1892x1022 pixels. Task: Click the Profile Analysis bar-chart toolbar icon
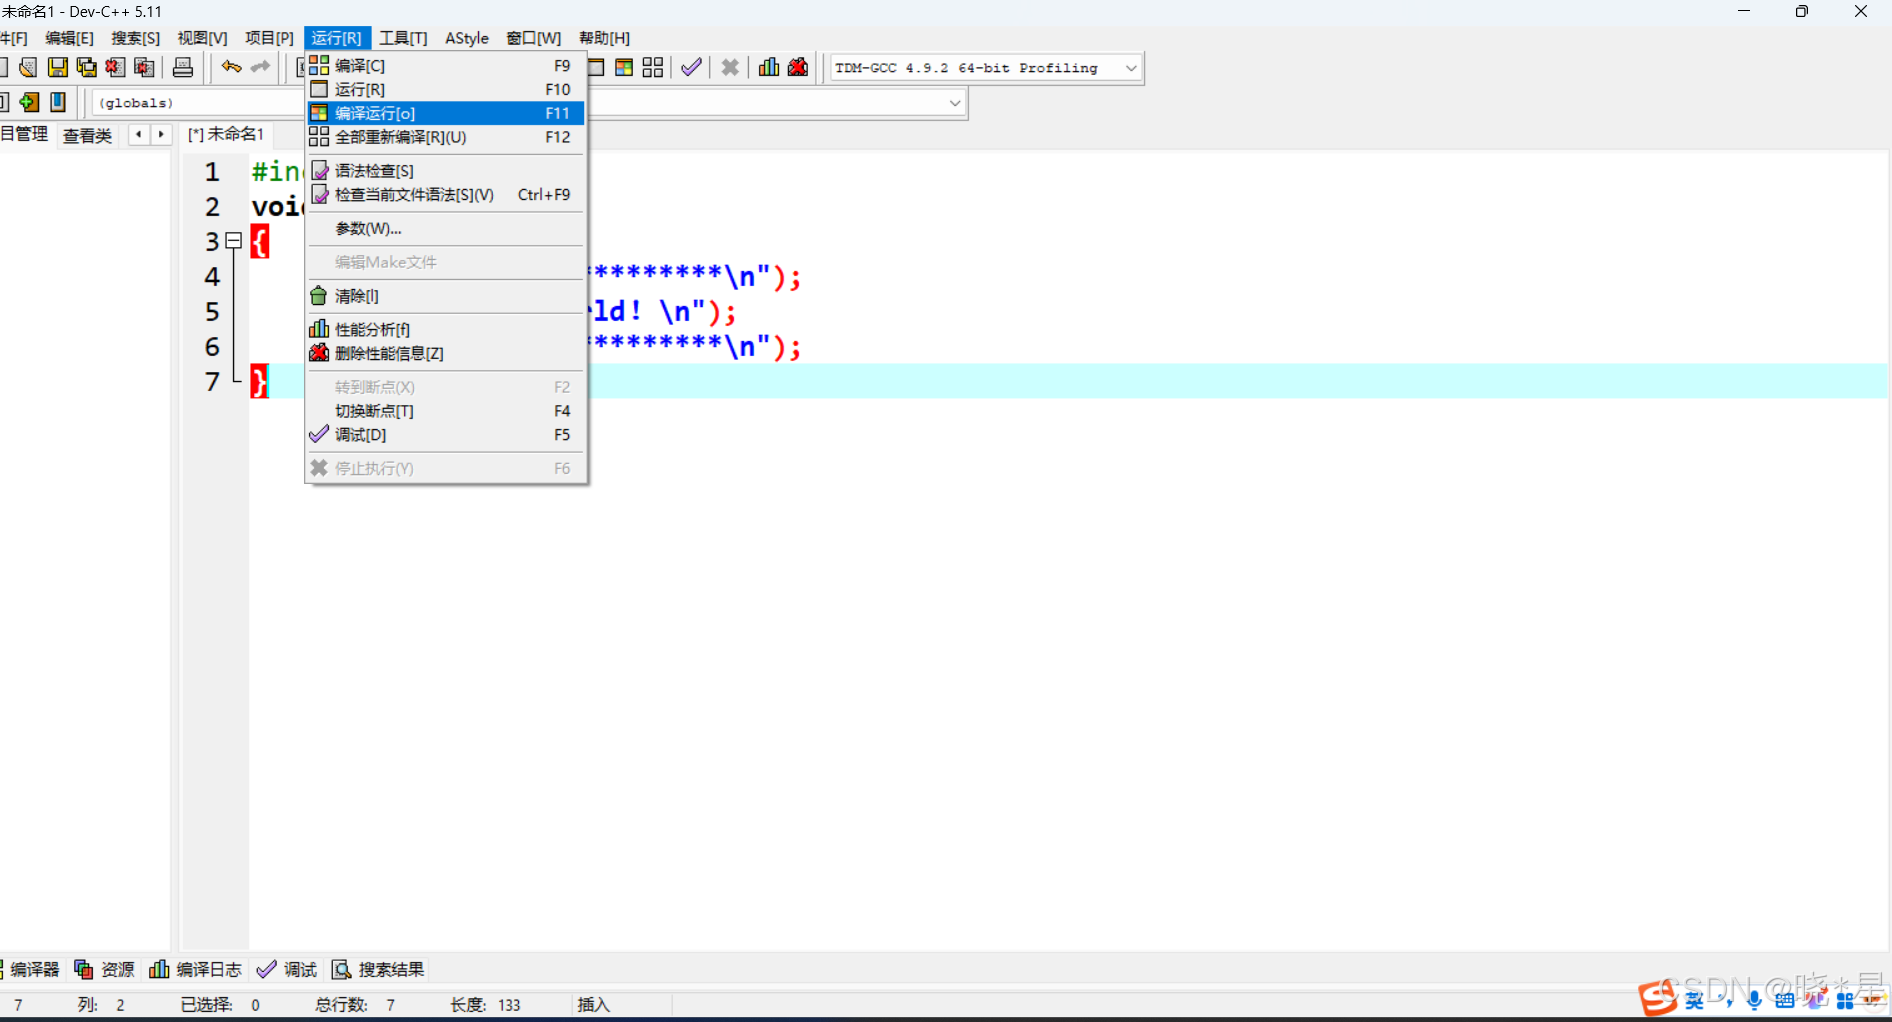coord(769,67)
